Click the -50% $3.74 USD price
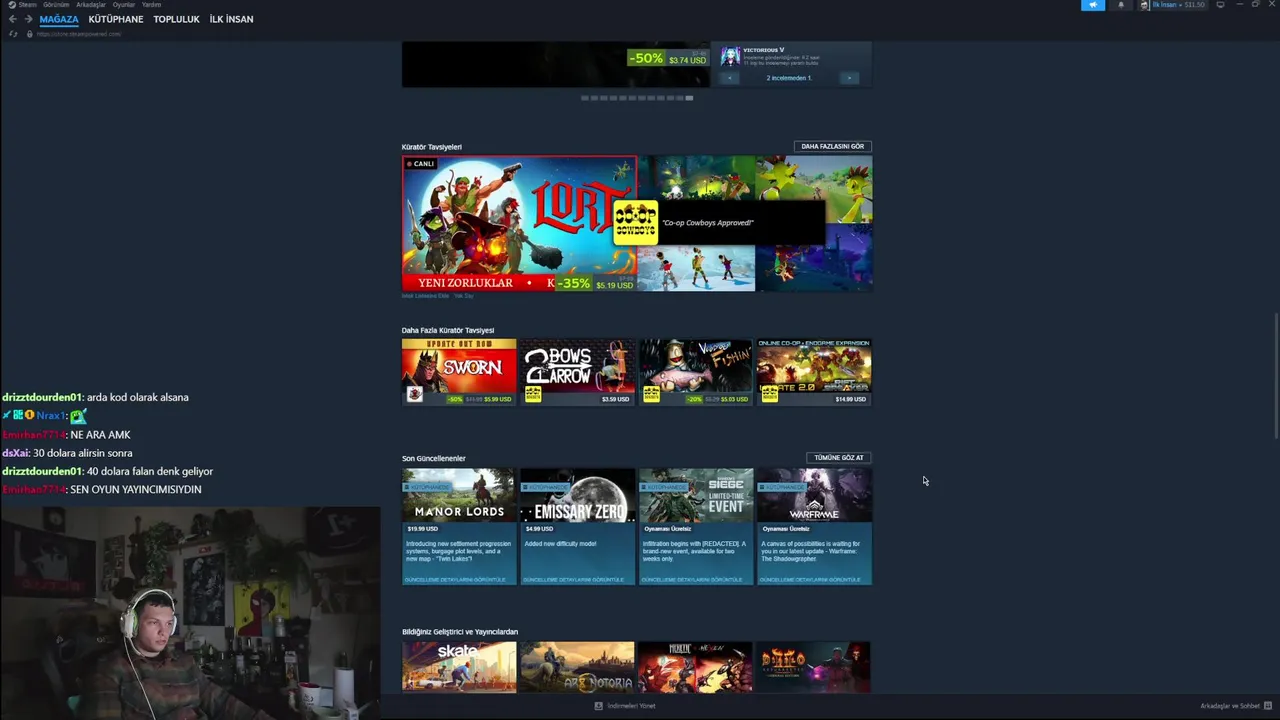Screen dimensions: 1280x720 (x=668, y=58)
